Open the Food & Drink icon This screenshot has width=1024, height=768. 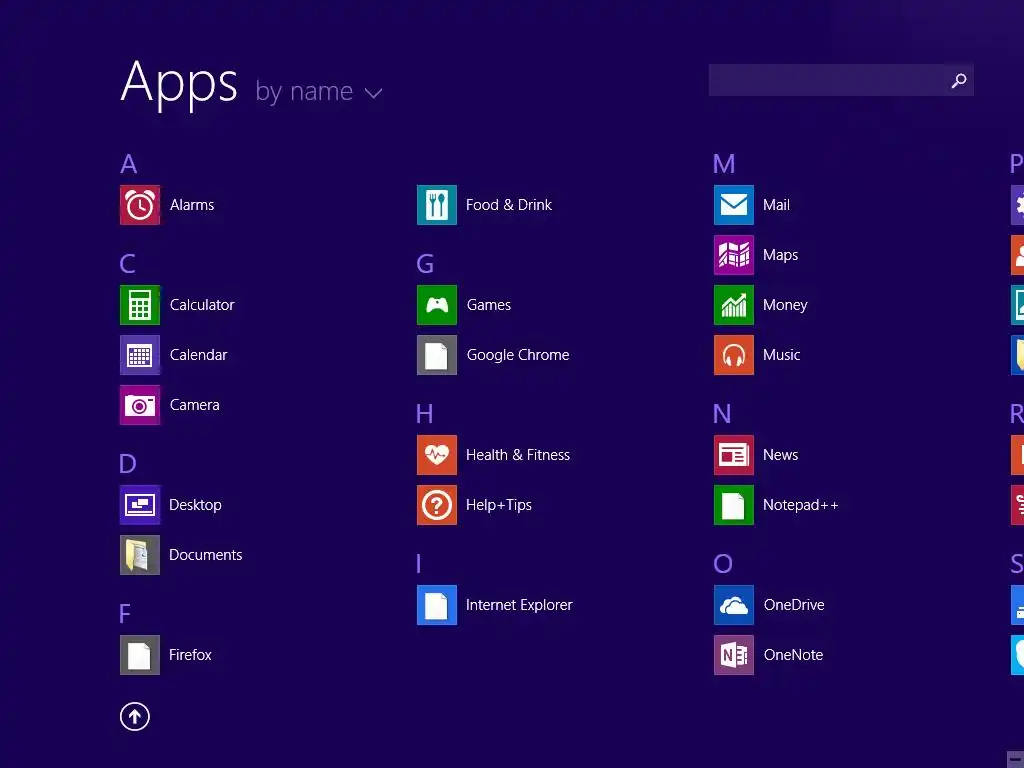click(x=437, y=205)
